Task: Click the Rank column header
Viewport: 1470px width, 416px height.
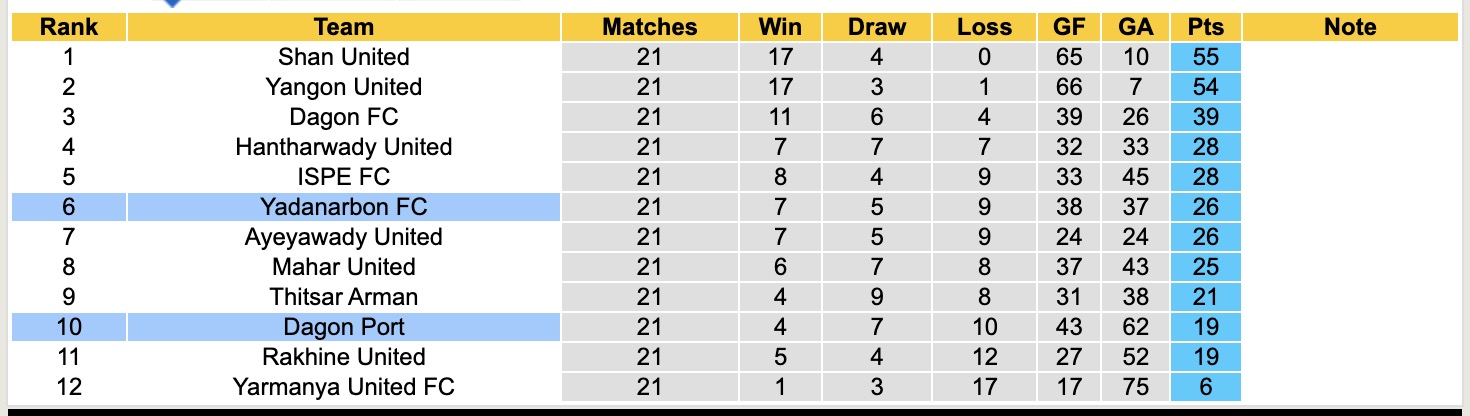Action: (x=68, y=27)
